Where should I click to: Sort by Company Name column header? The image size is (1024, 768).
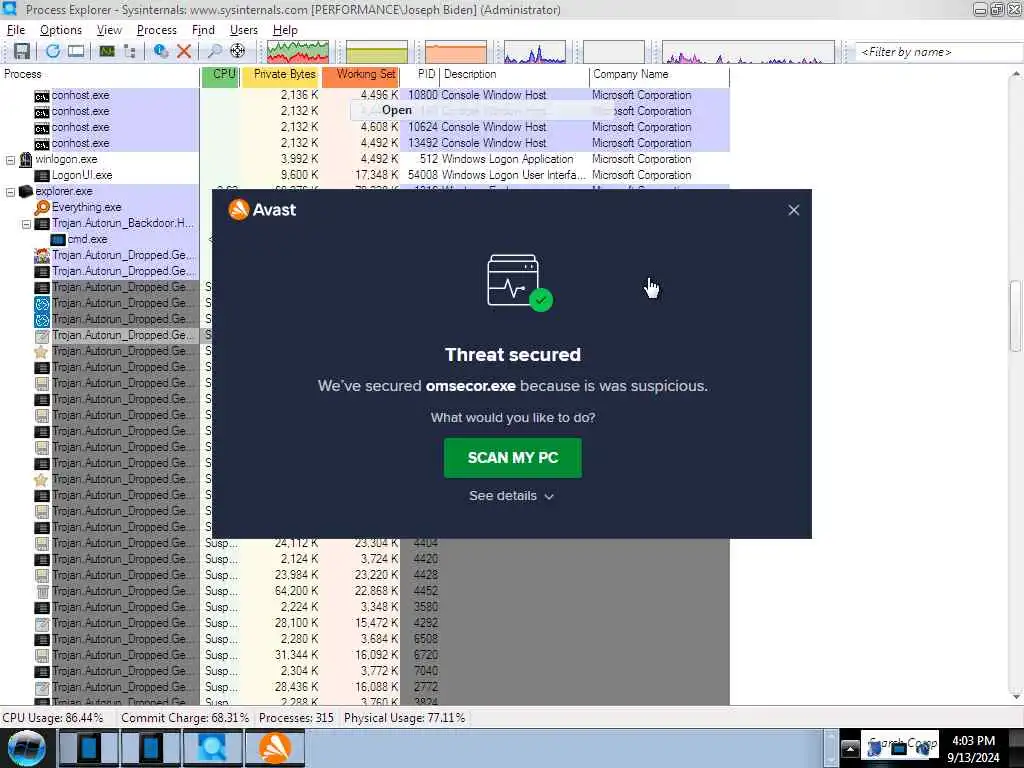tap(659, 74)
